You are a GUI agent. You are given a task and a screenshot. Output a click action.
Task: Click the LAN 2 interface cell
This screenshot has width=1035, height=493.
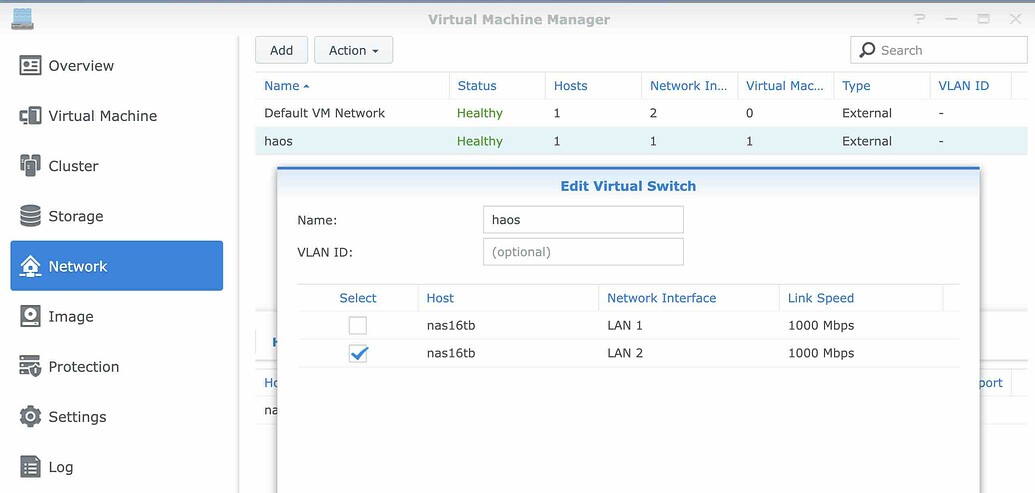[x=624, y=353]
